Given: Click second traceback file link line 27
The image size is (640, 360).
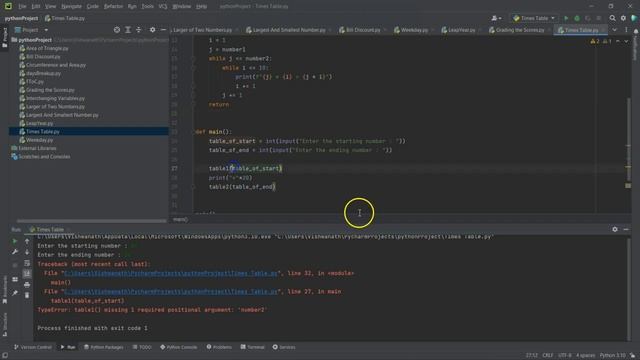Looking at the screenshot, I should [x=171, y=291].
